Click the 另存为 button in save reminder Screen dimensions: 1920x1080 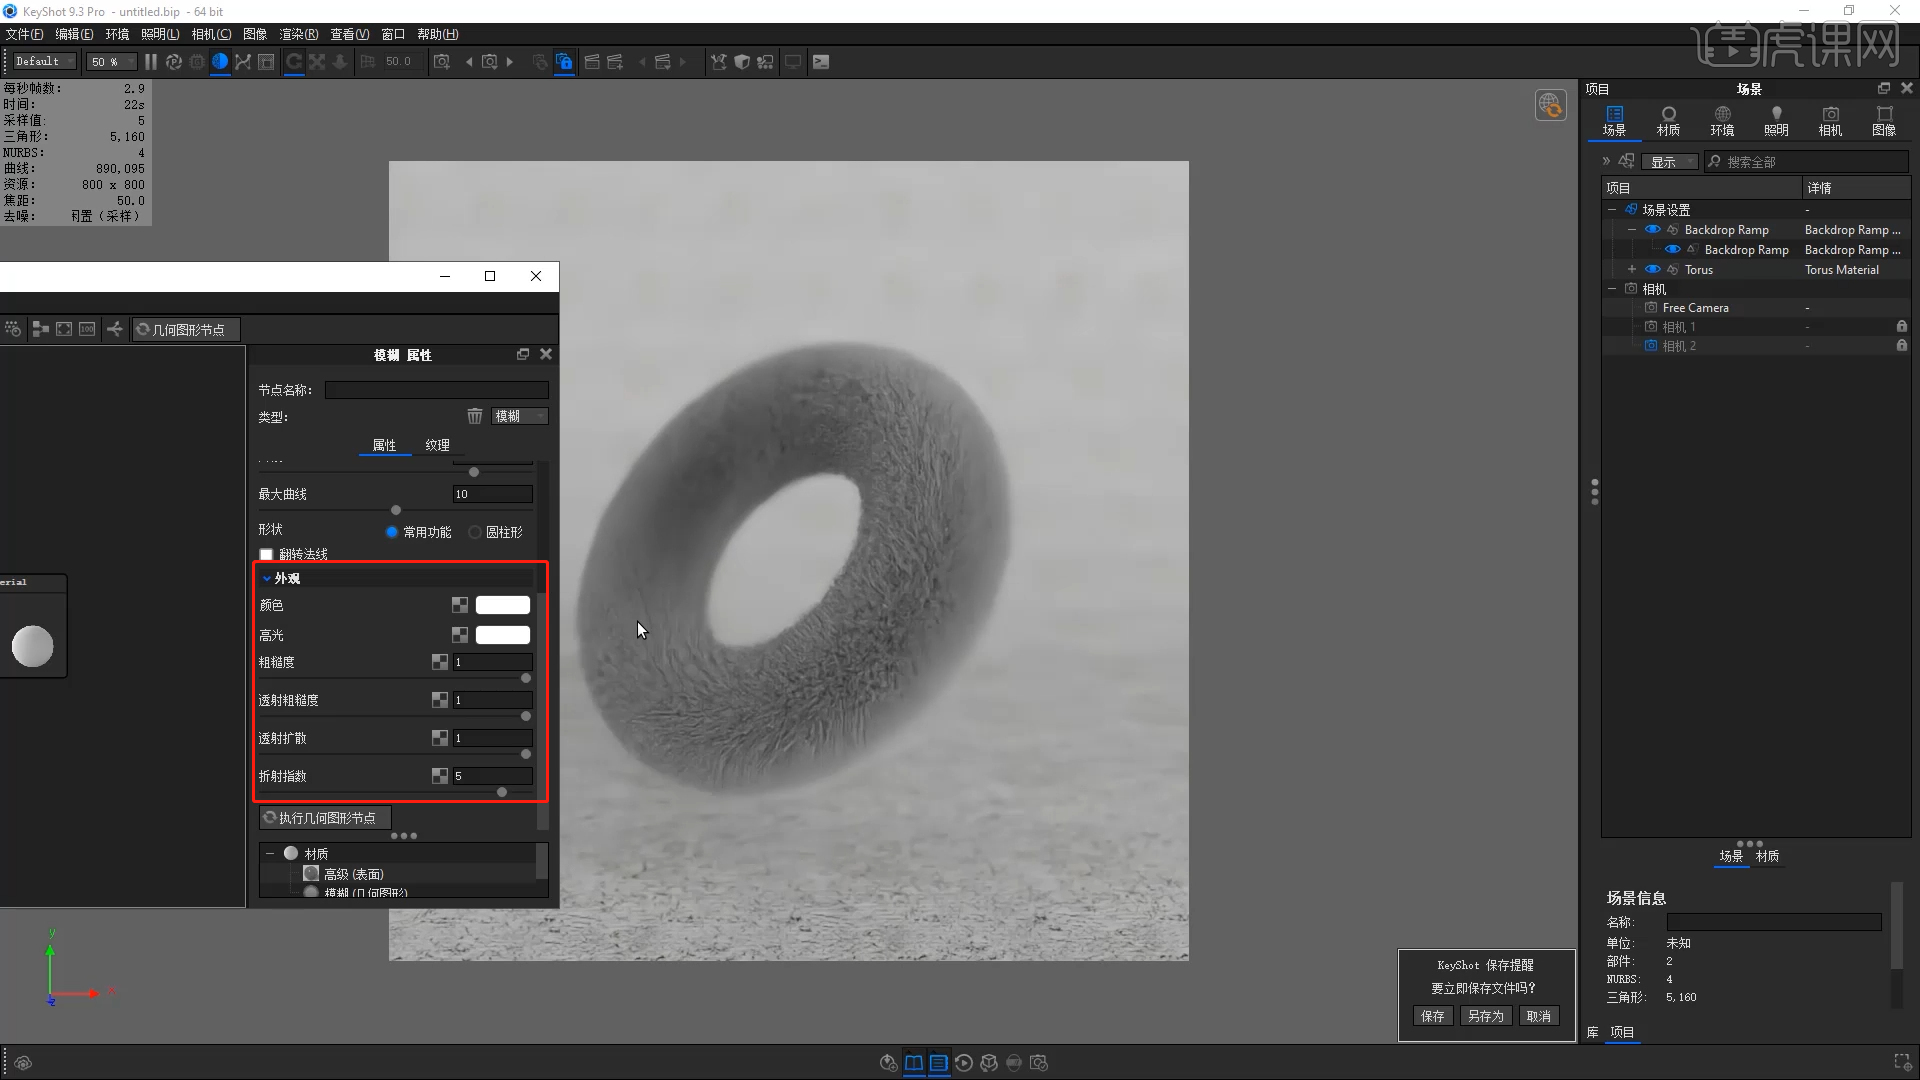pyautogui.click(x=1485, y=1016)
